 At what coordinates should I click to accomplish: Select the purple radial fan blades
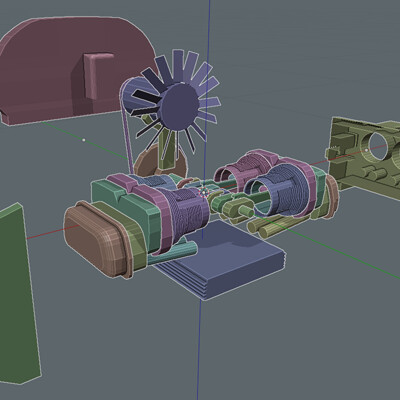point(175,103)
